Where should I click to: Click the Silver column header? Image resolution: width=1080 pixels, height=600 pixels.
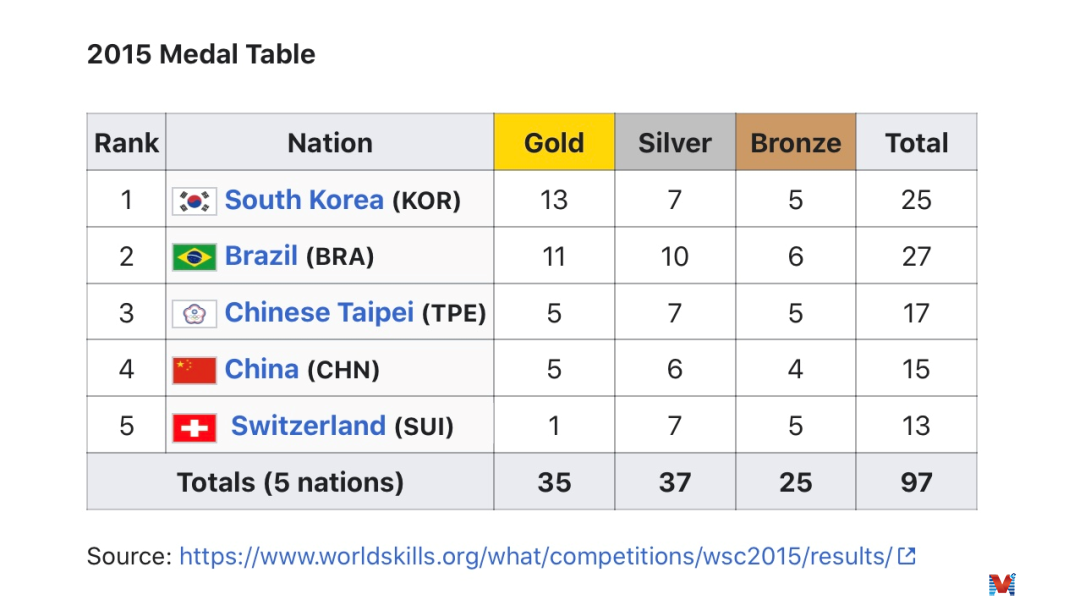[x=675, y=143]
